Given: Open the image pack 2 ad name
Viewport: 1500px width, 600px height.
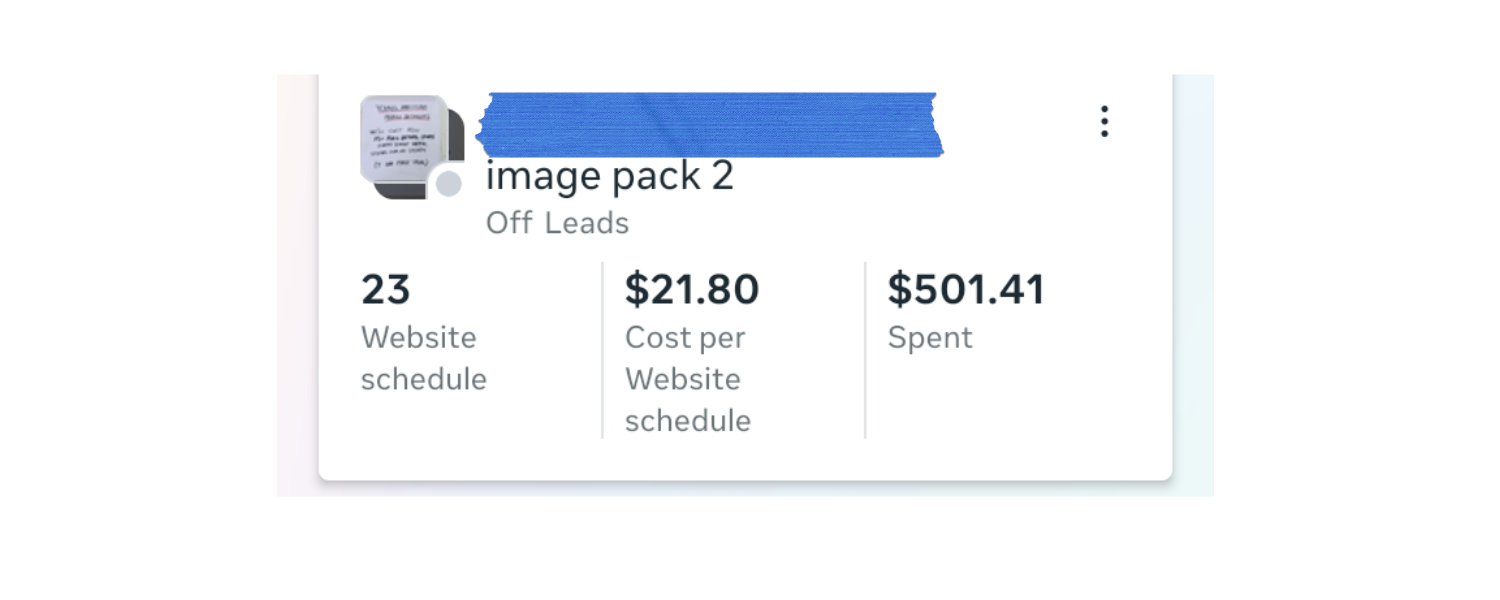Looking at the screenshot, I should [x=610, y=177].
